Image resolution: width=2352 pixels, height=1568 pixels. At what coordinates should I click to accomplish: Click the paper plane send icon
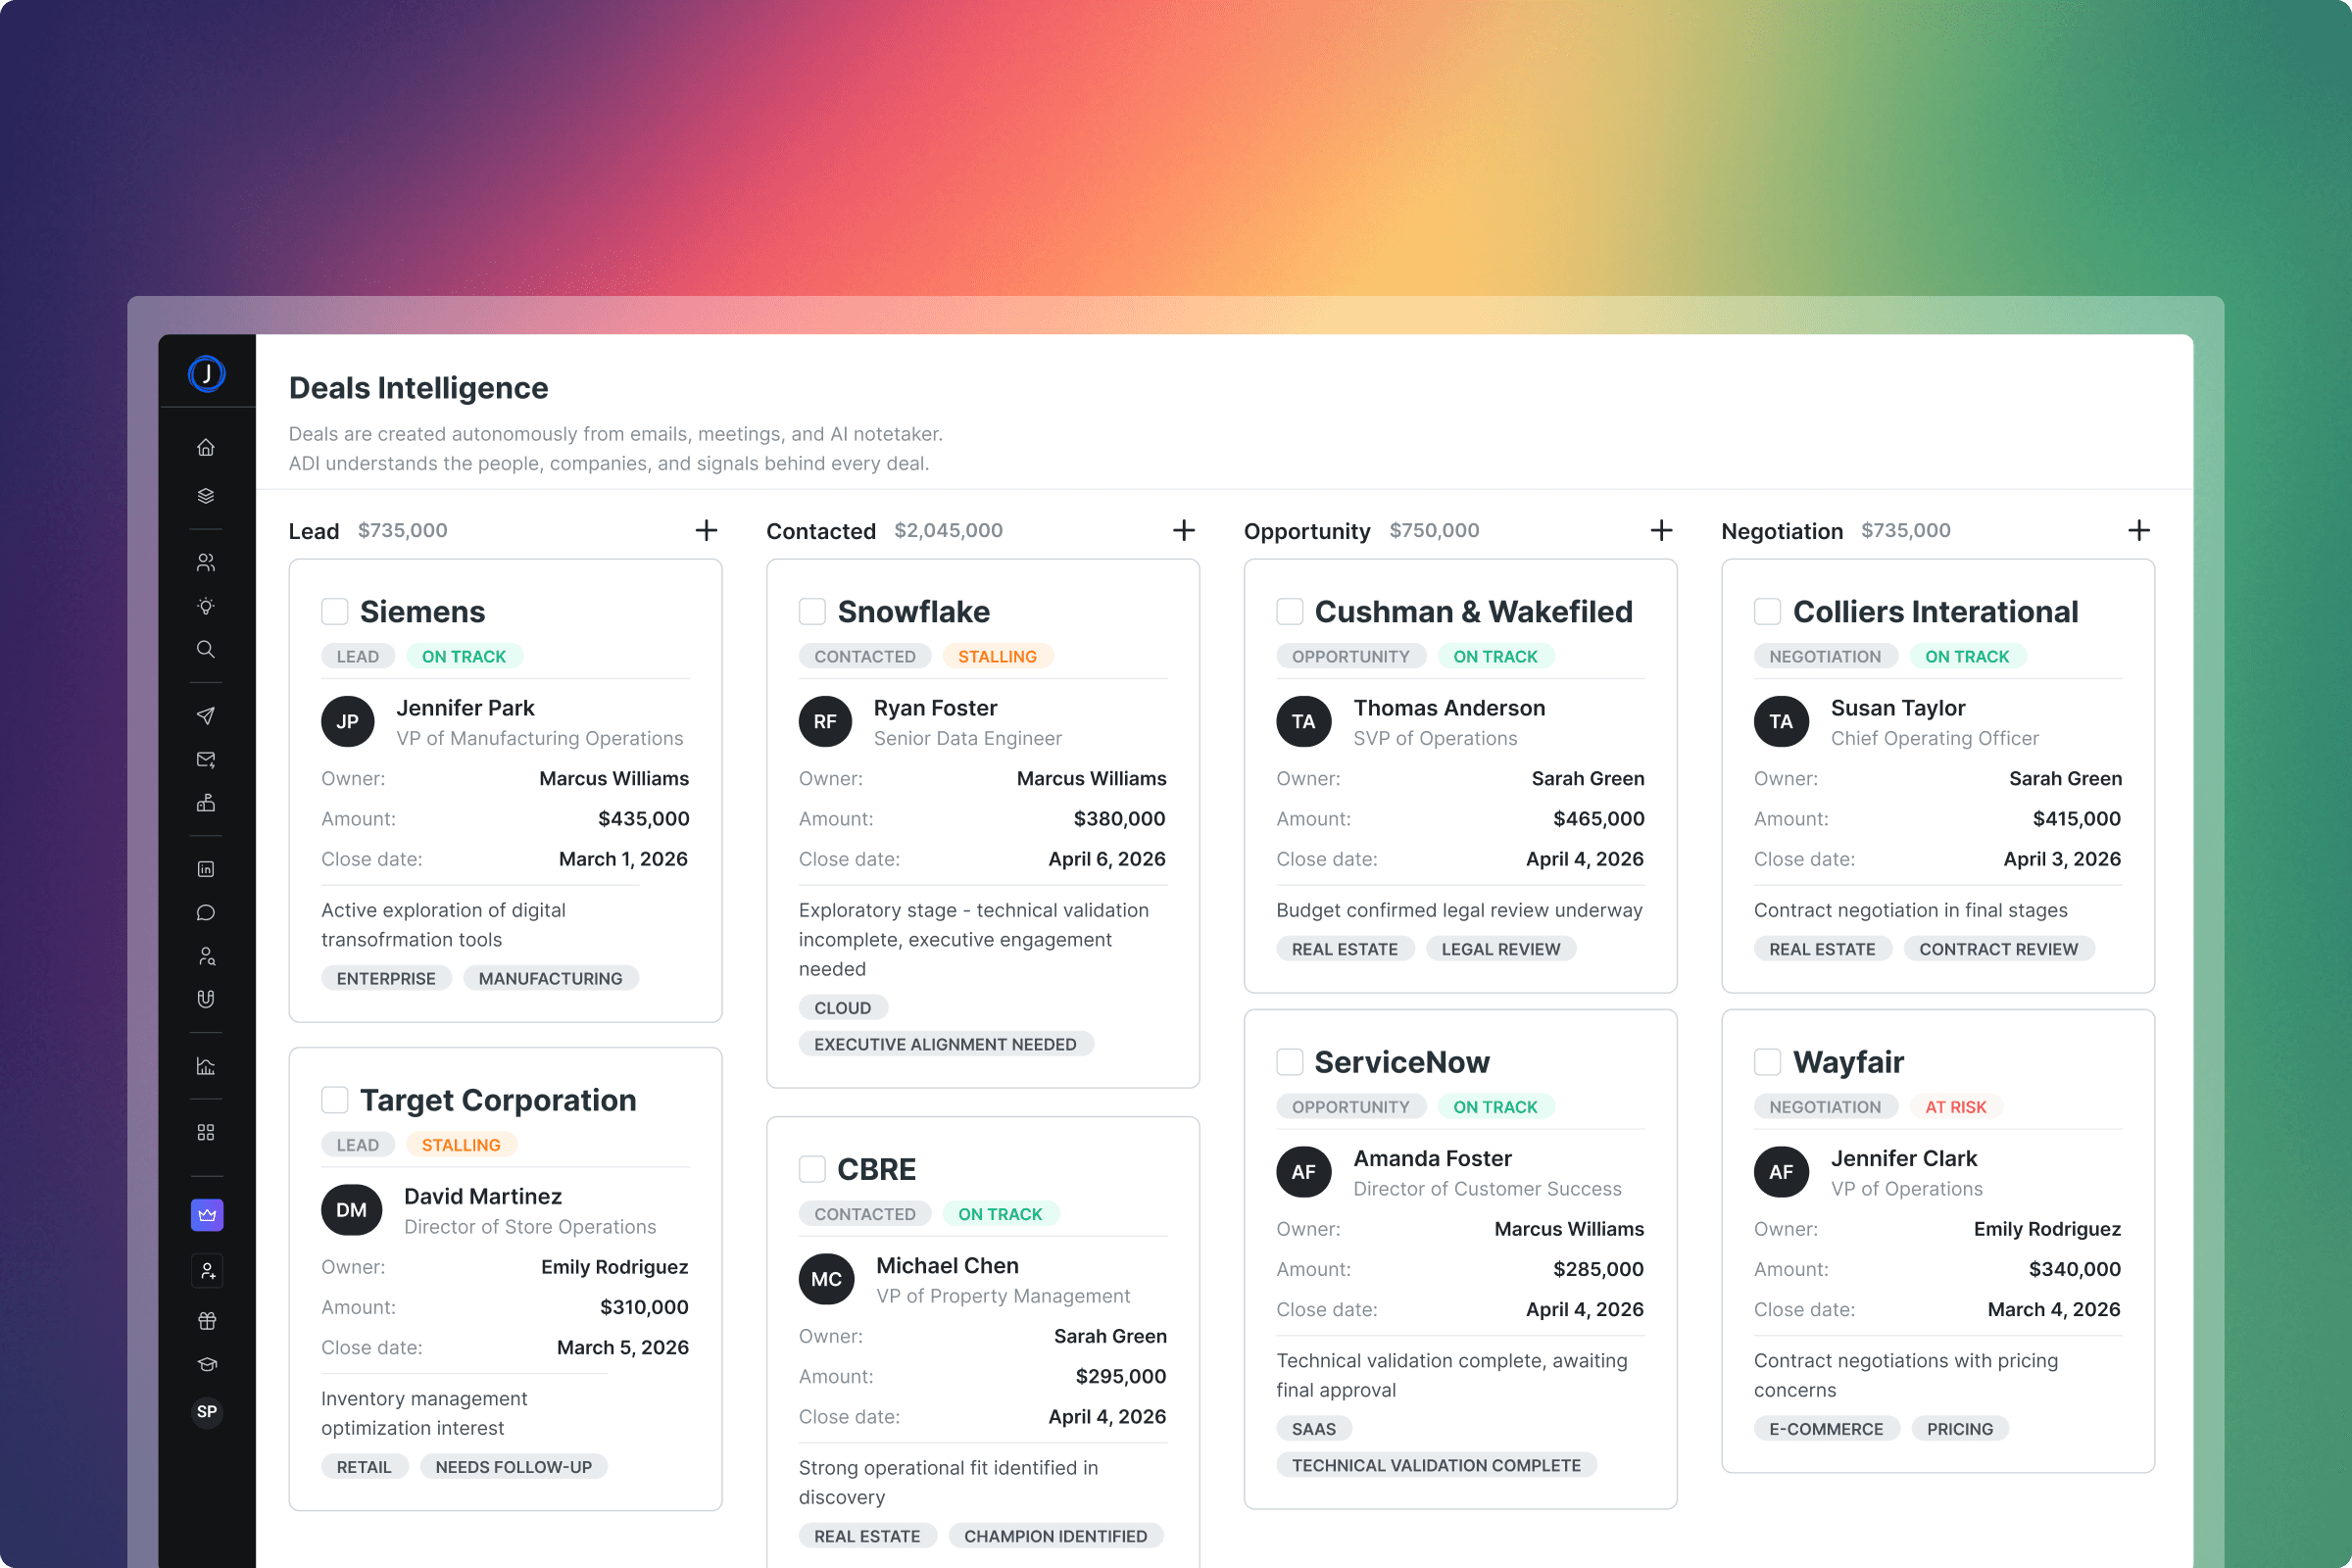pos(206,715)
